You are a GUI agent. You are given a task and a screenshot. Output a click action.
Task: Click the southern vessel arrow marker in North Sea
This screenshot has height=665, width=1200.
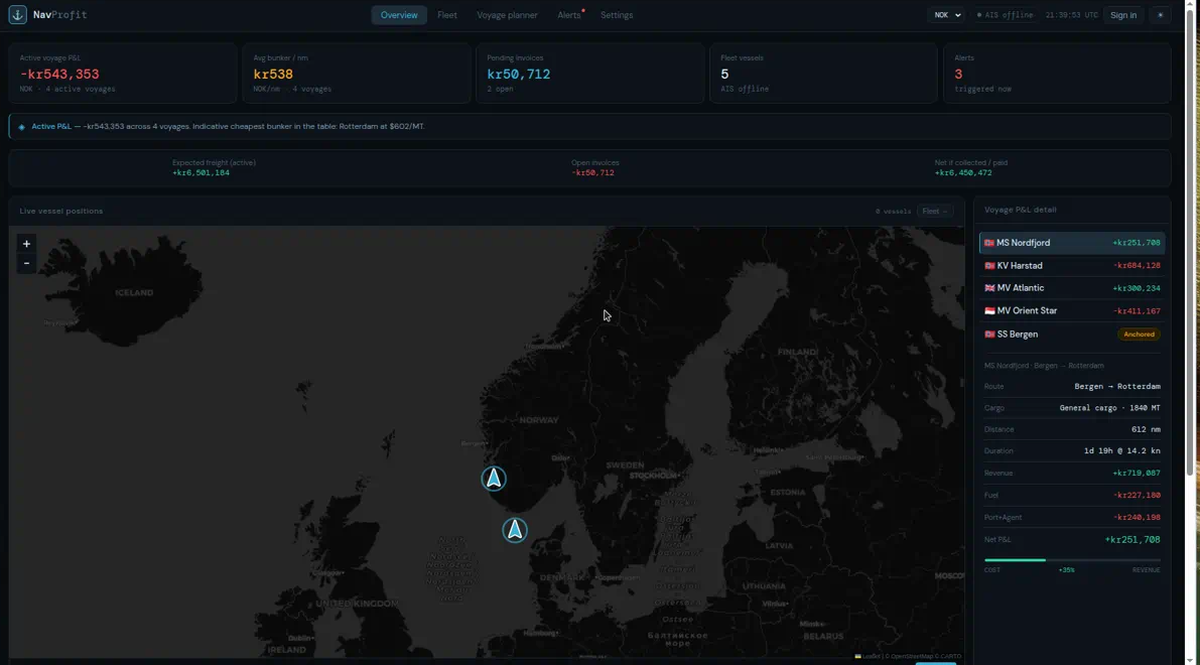(515, 530)
